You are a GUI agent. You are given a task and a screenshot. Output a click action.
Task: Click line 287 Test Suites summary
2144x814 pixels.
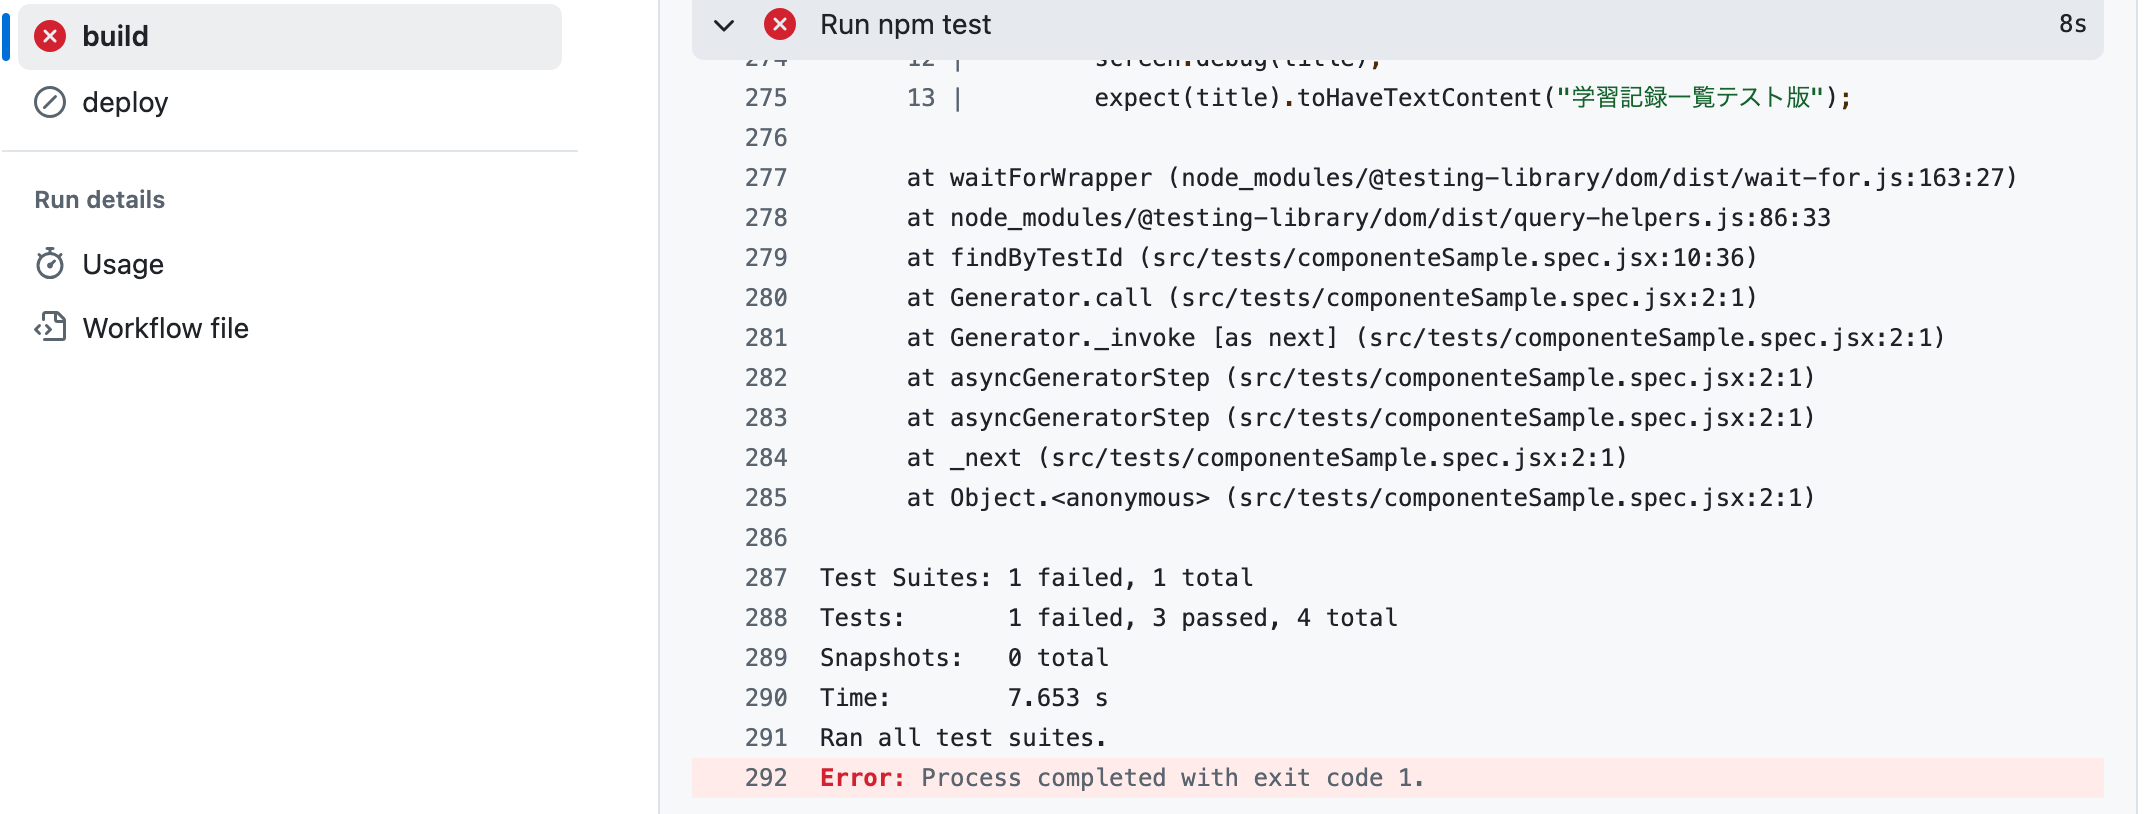(x=1035, y=577)
